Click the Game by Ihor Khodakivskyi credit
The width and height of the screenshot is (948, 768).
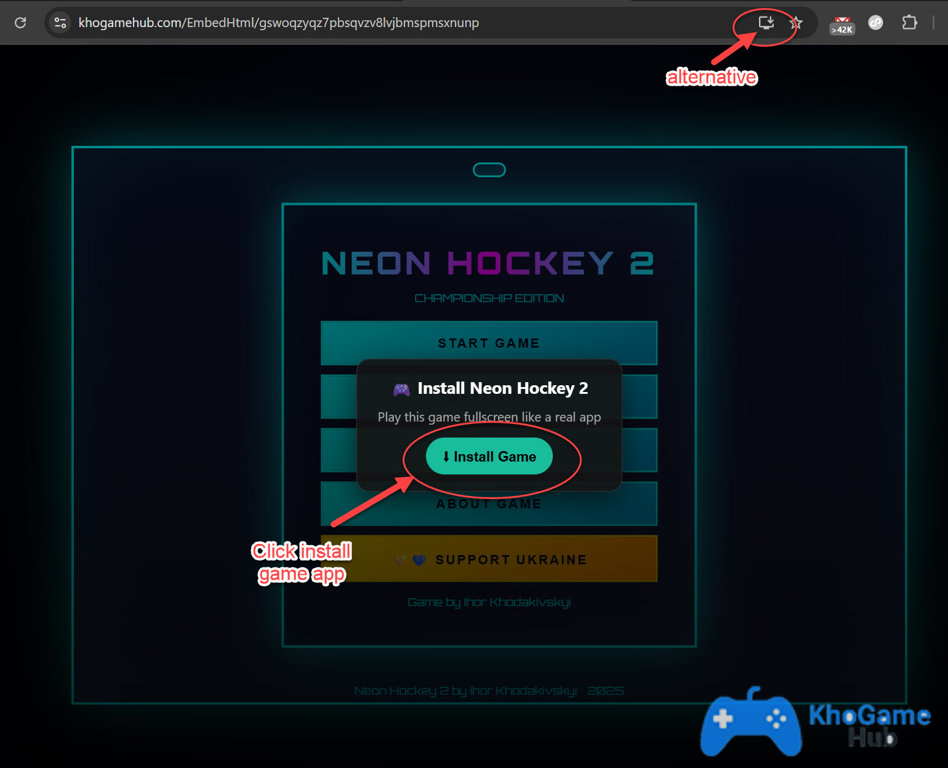[x=488, y=602]
